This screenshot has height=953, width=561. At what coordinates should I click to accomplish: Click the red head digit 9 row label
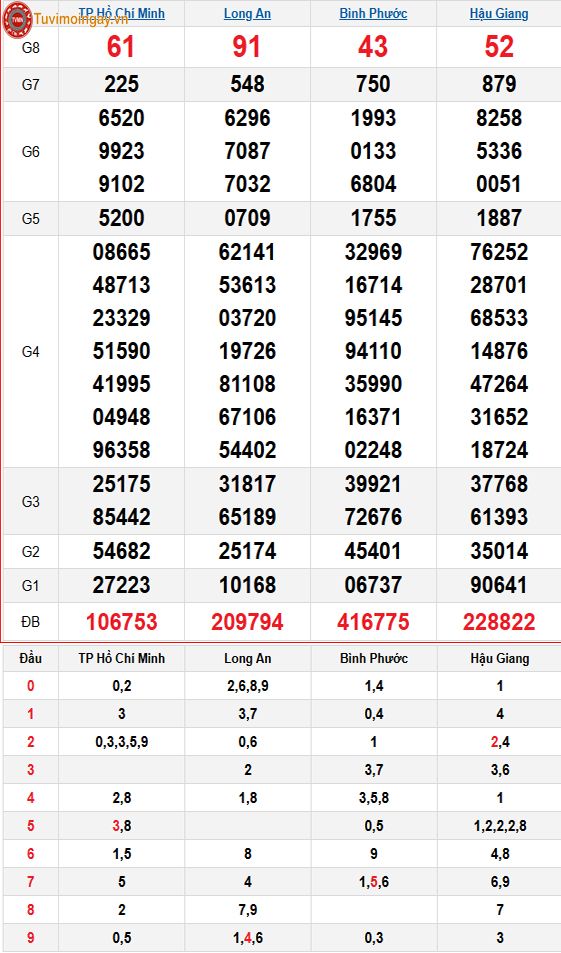click(30, 938)
